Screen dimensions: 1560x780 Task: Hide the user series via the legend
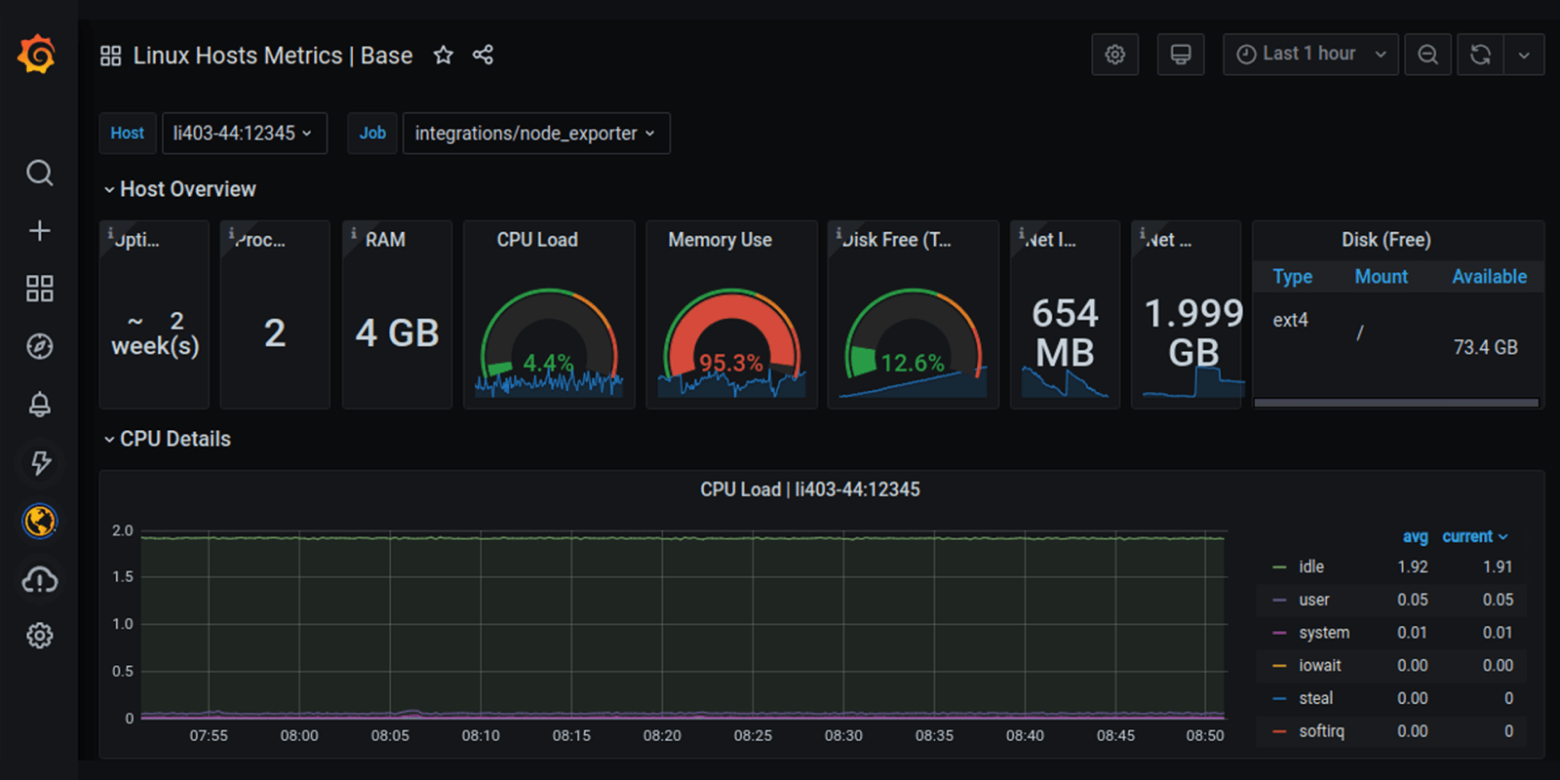(x=1314, y=600)
